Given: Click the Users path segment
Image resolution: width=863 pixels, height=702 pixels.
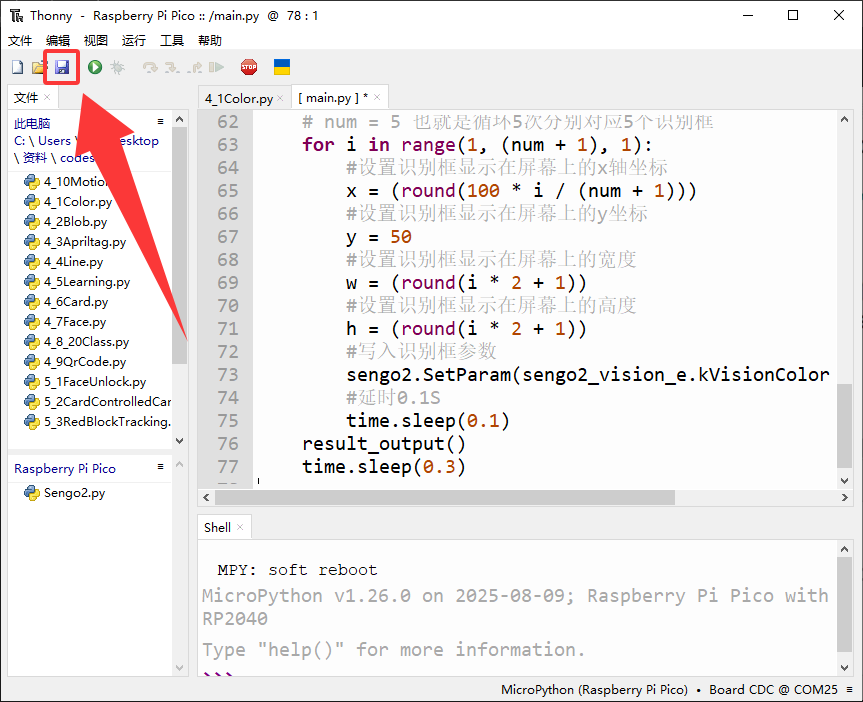Looking at the screenshot, I should tap(54, 141).
